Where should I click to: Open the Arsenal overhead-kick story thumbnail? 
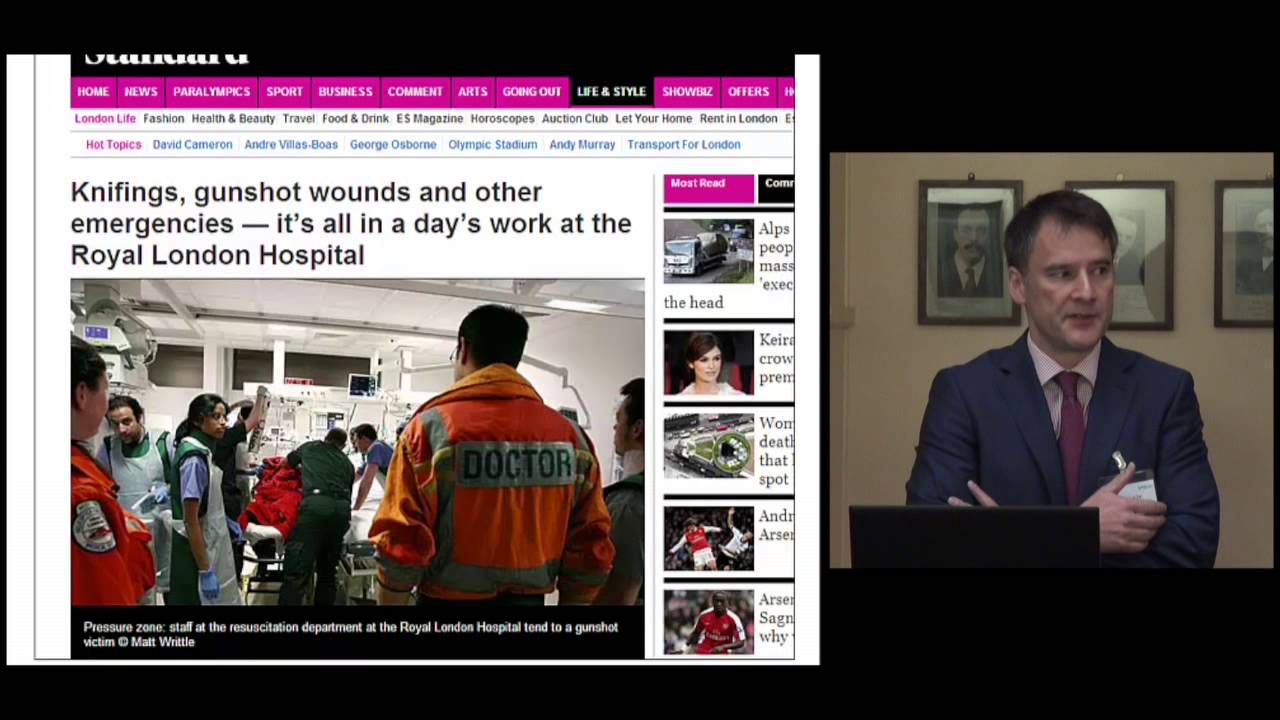[708, 538]
